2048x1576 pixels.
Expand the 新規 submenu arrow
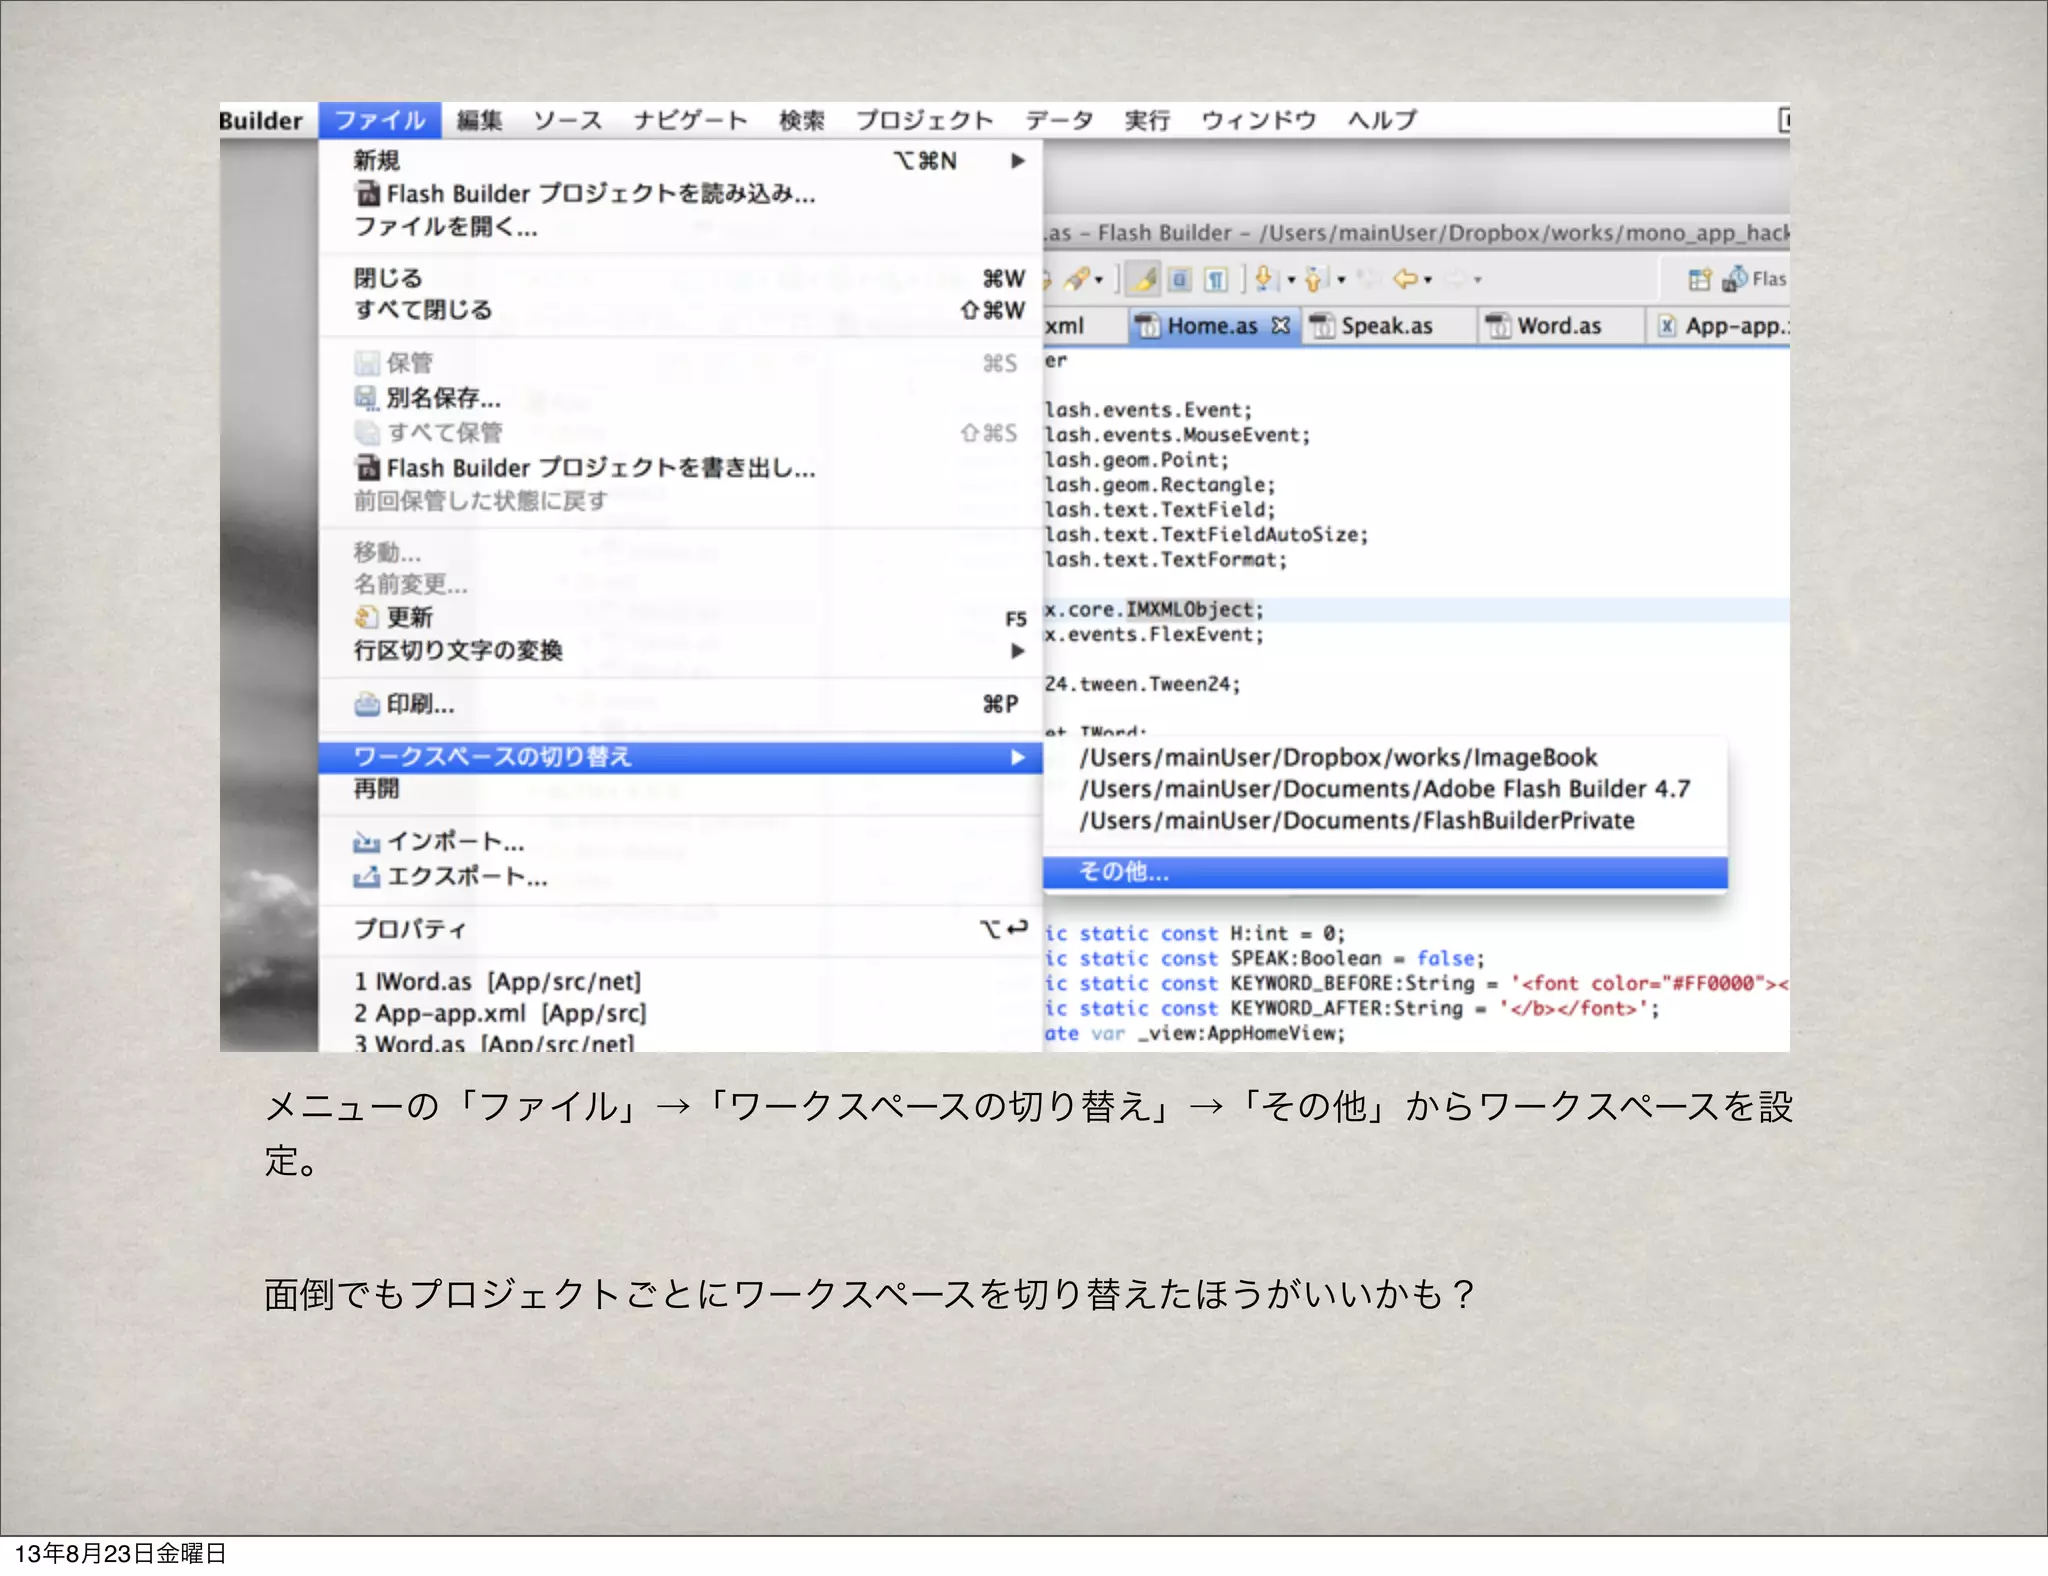coord(1017,160)
